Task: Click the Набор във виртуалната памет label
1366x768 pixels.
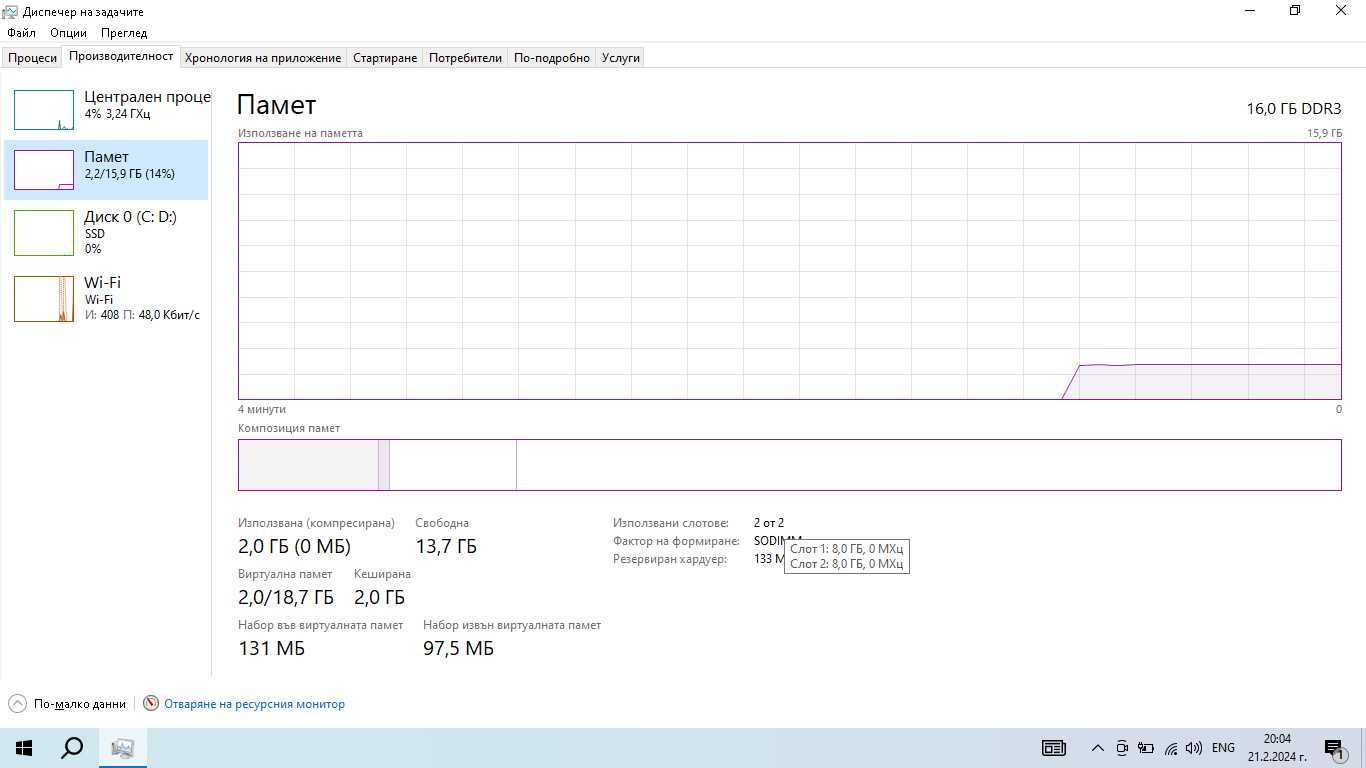Action: pyautogui.click(x=320, y=625)
